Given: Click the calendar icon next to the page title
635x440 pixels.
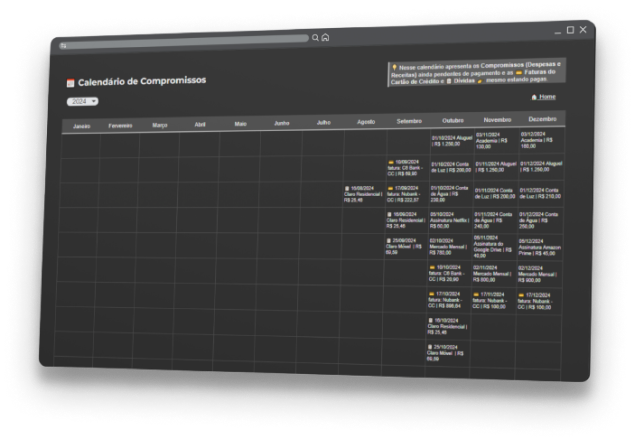Looking at the screenshot, I should coord(70,84).
